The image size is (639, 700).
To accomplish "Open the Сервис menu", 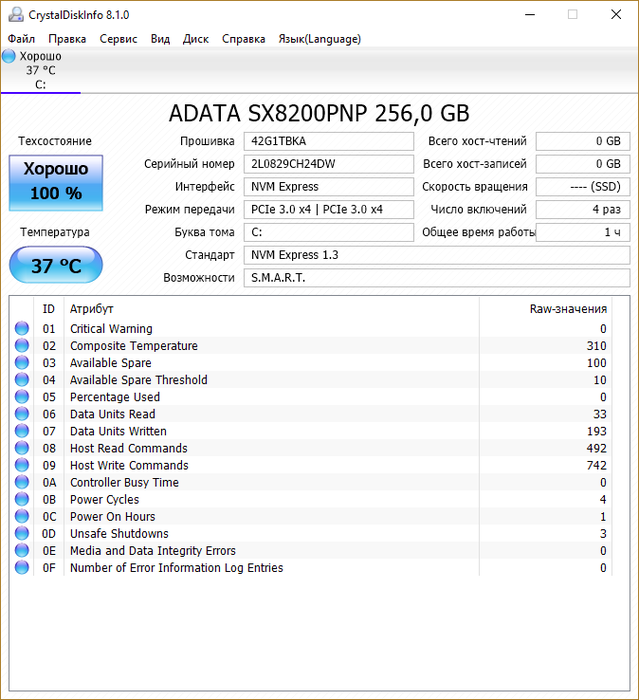I will (x=118, y=39).
